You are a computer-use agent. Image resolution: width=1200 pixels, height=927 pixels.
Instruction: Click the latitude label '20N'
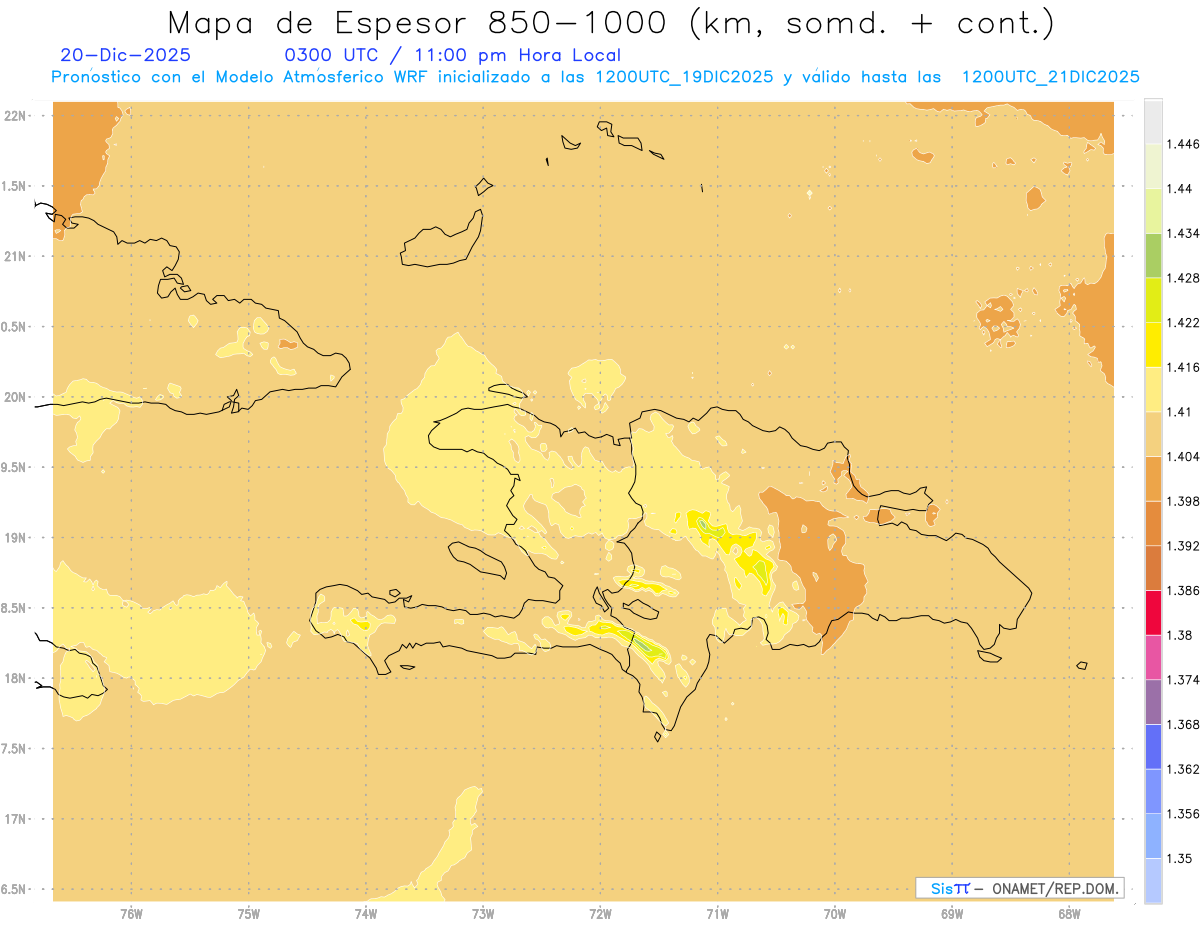point(15,397)
